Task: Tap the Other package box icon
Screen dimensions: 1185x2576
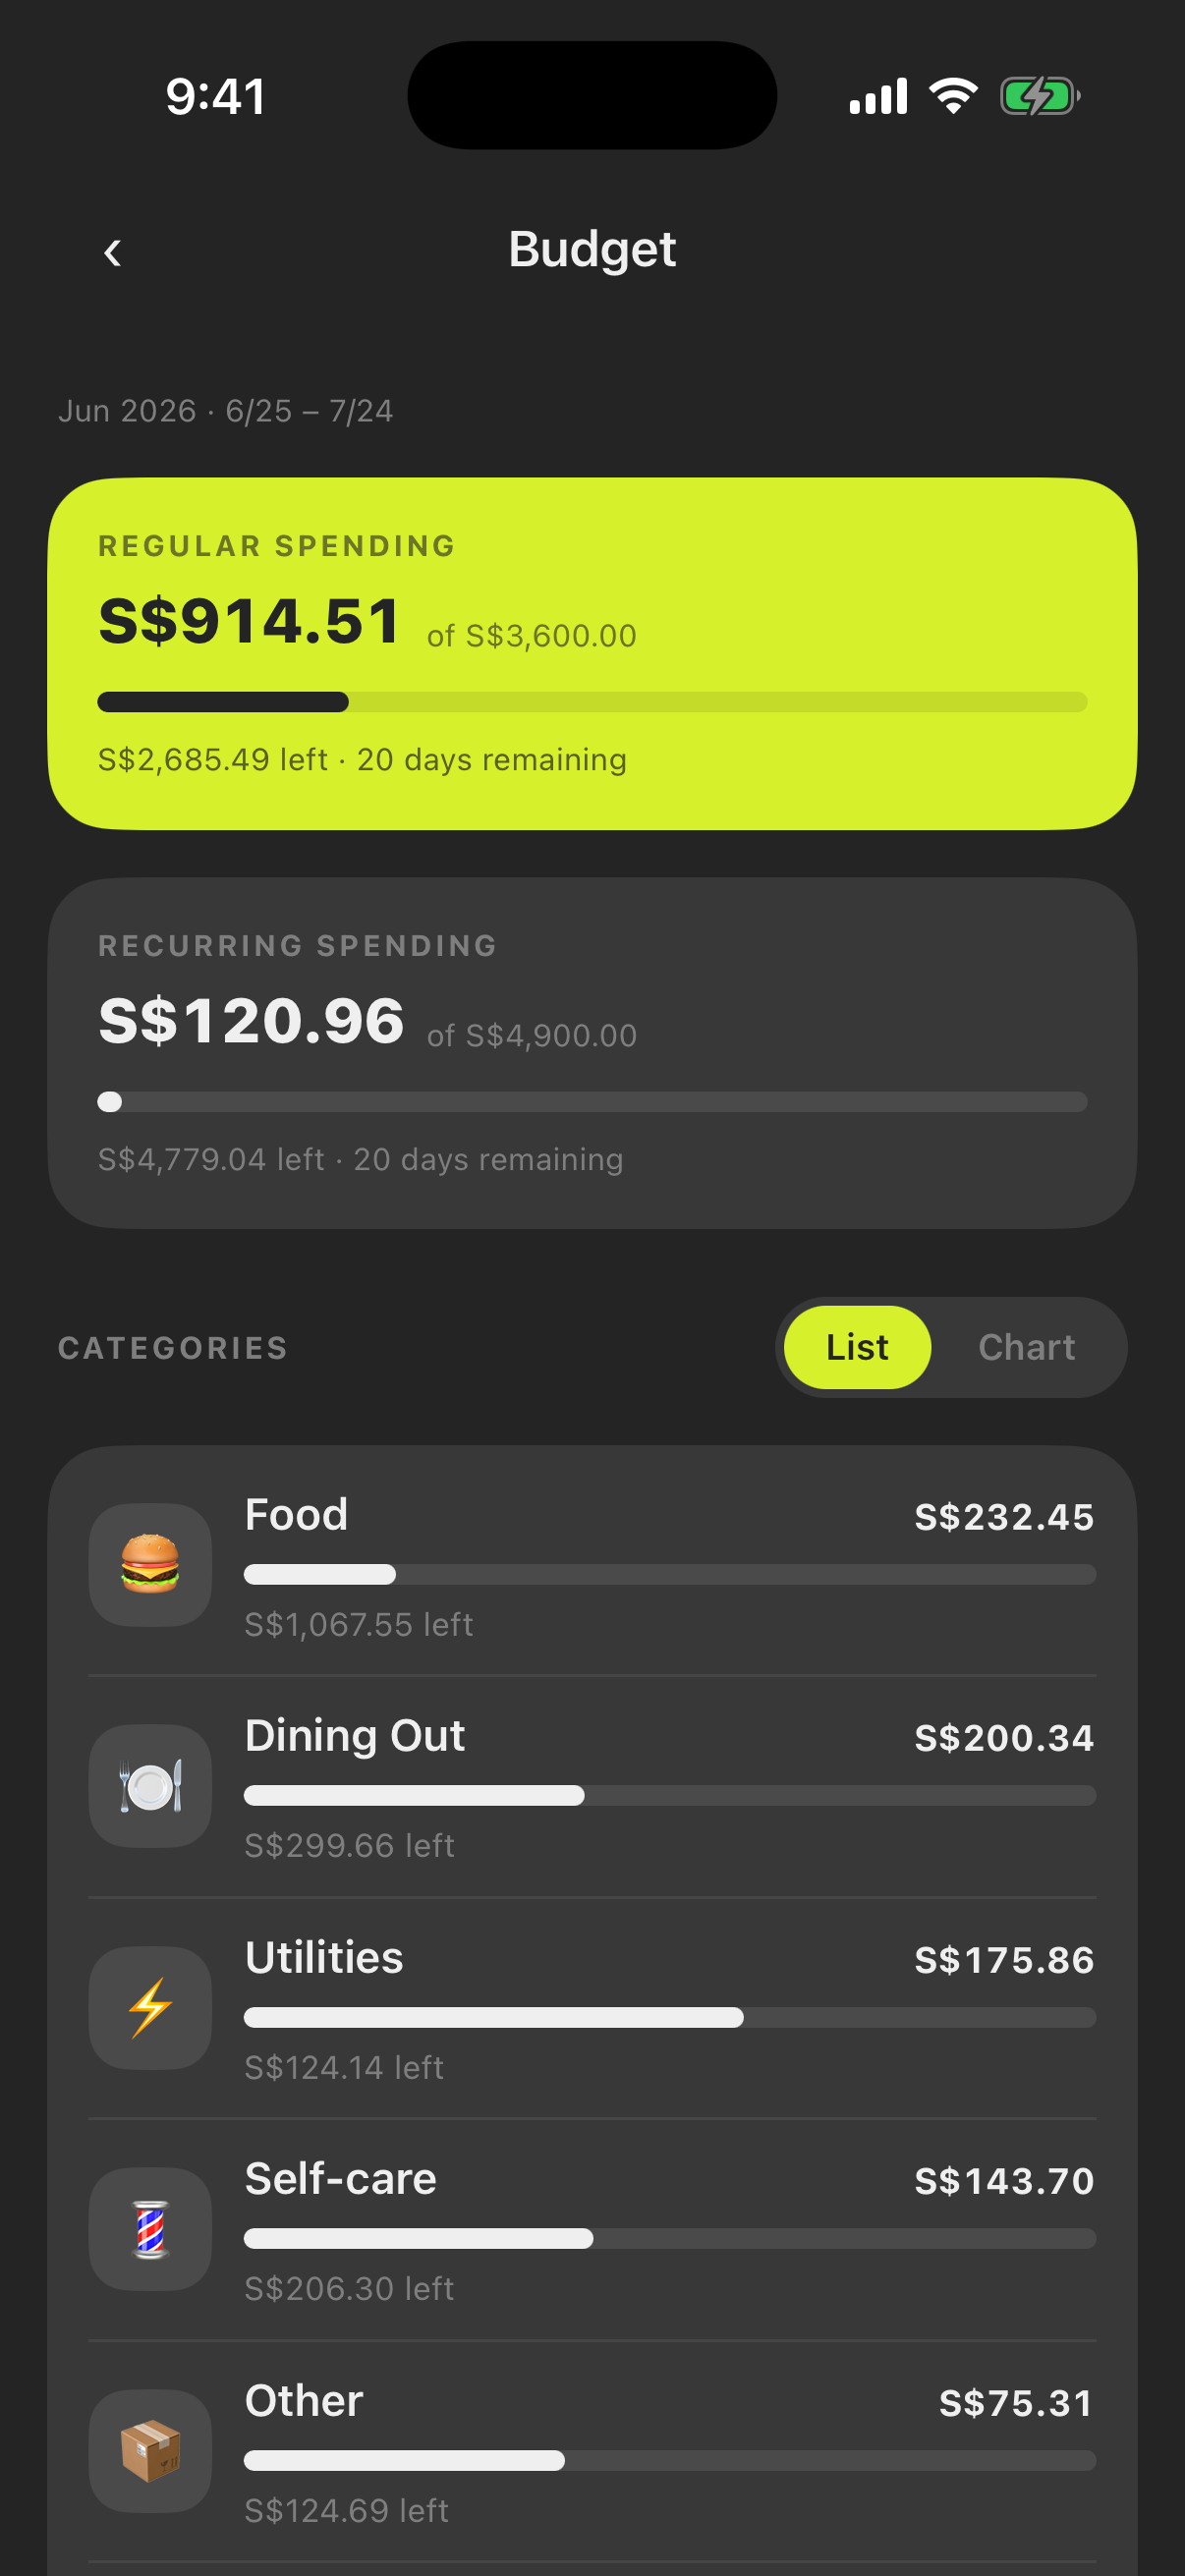Action: click(150, 2450)
